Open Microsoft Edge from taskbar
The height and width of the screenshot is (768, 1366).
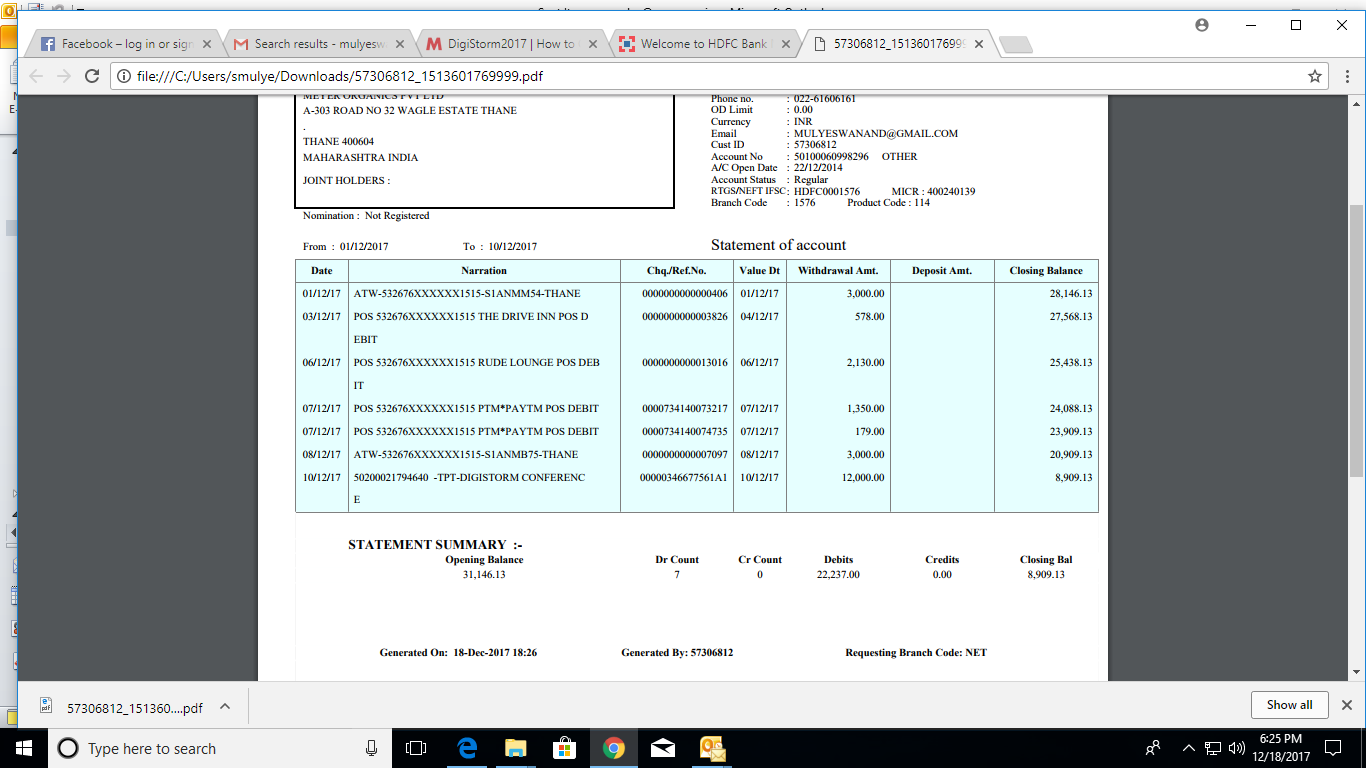tap(466, 748)
